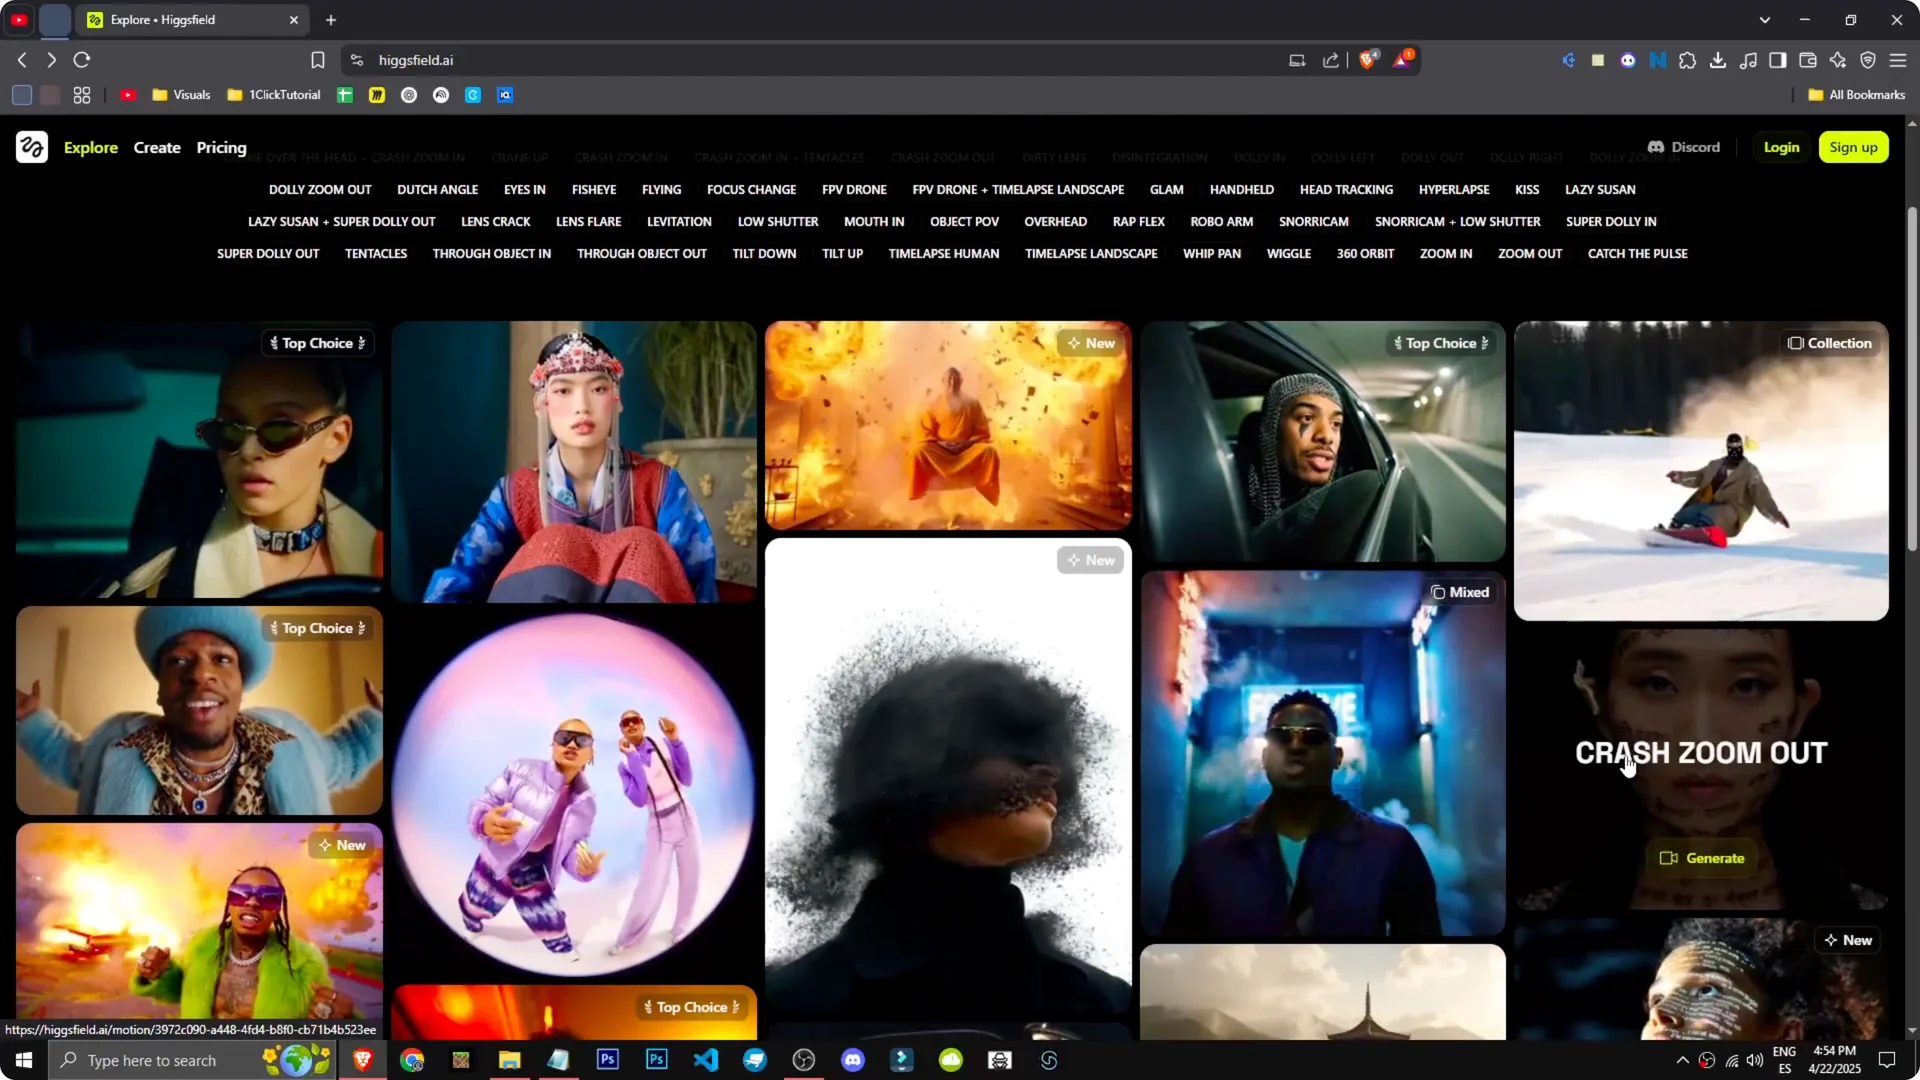The height and width of the screenshot is (1080, 1920).
Task: Adjust the system volume from the taskbar
Action: click(1757, 1060)
